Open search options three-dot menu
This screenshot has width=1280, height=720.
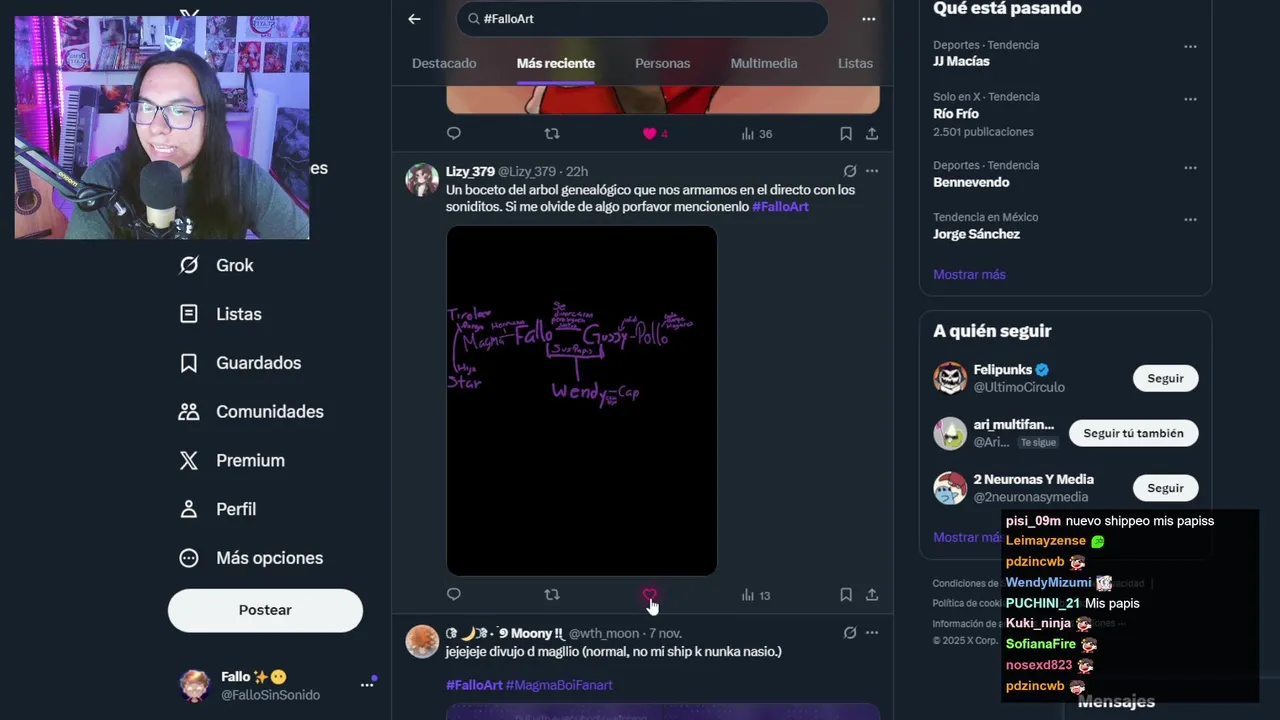[869, 19]
